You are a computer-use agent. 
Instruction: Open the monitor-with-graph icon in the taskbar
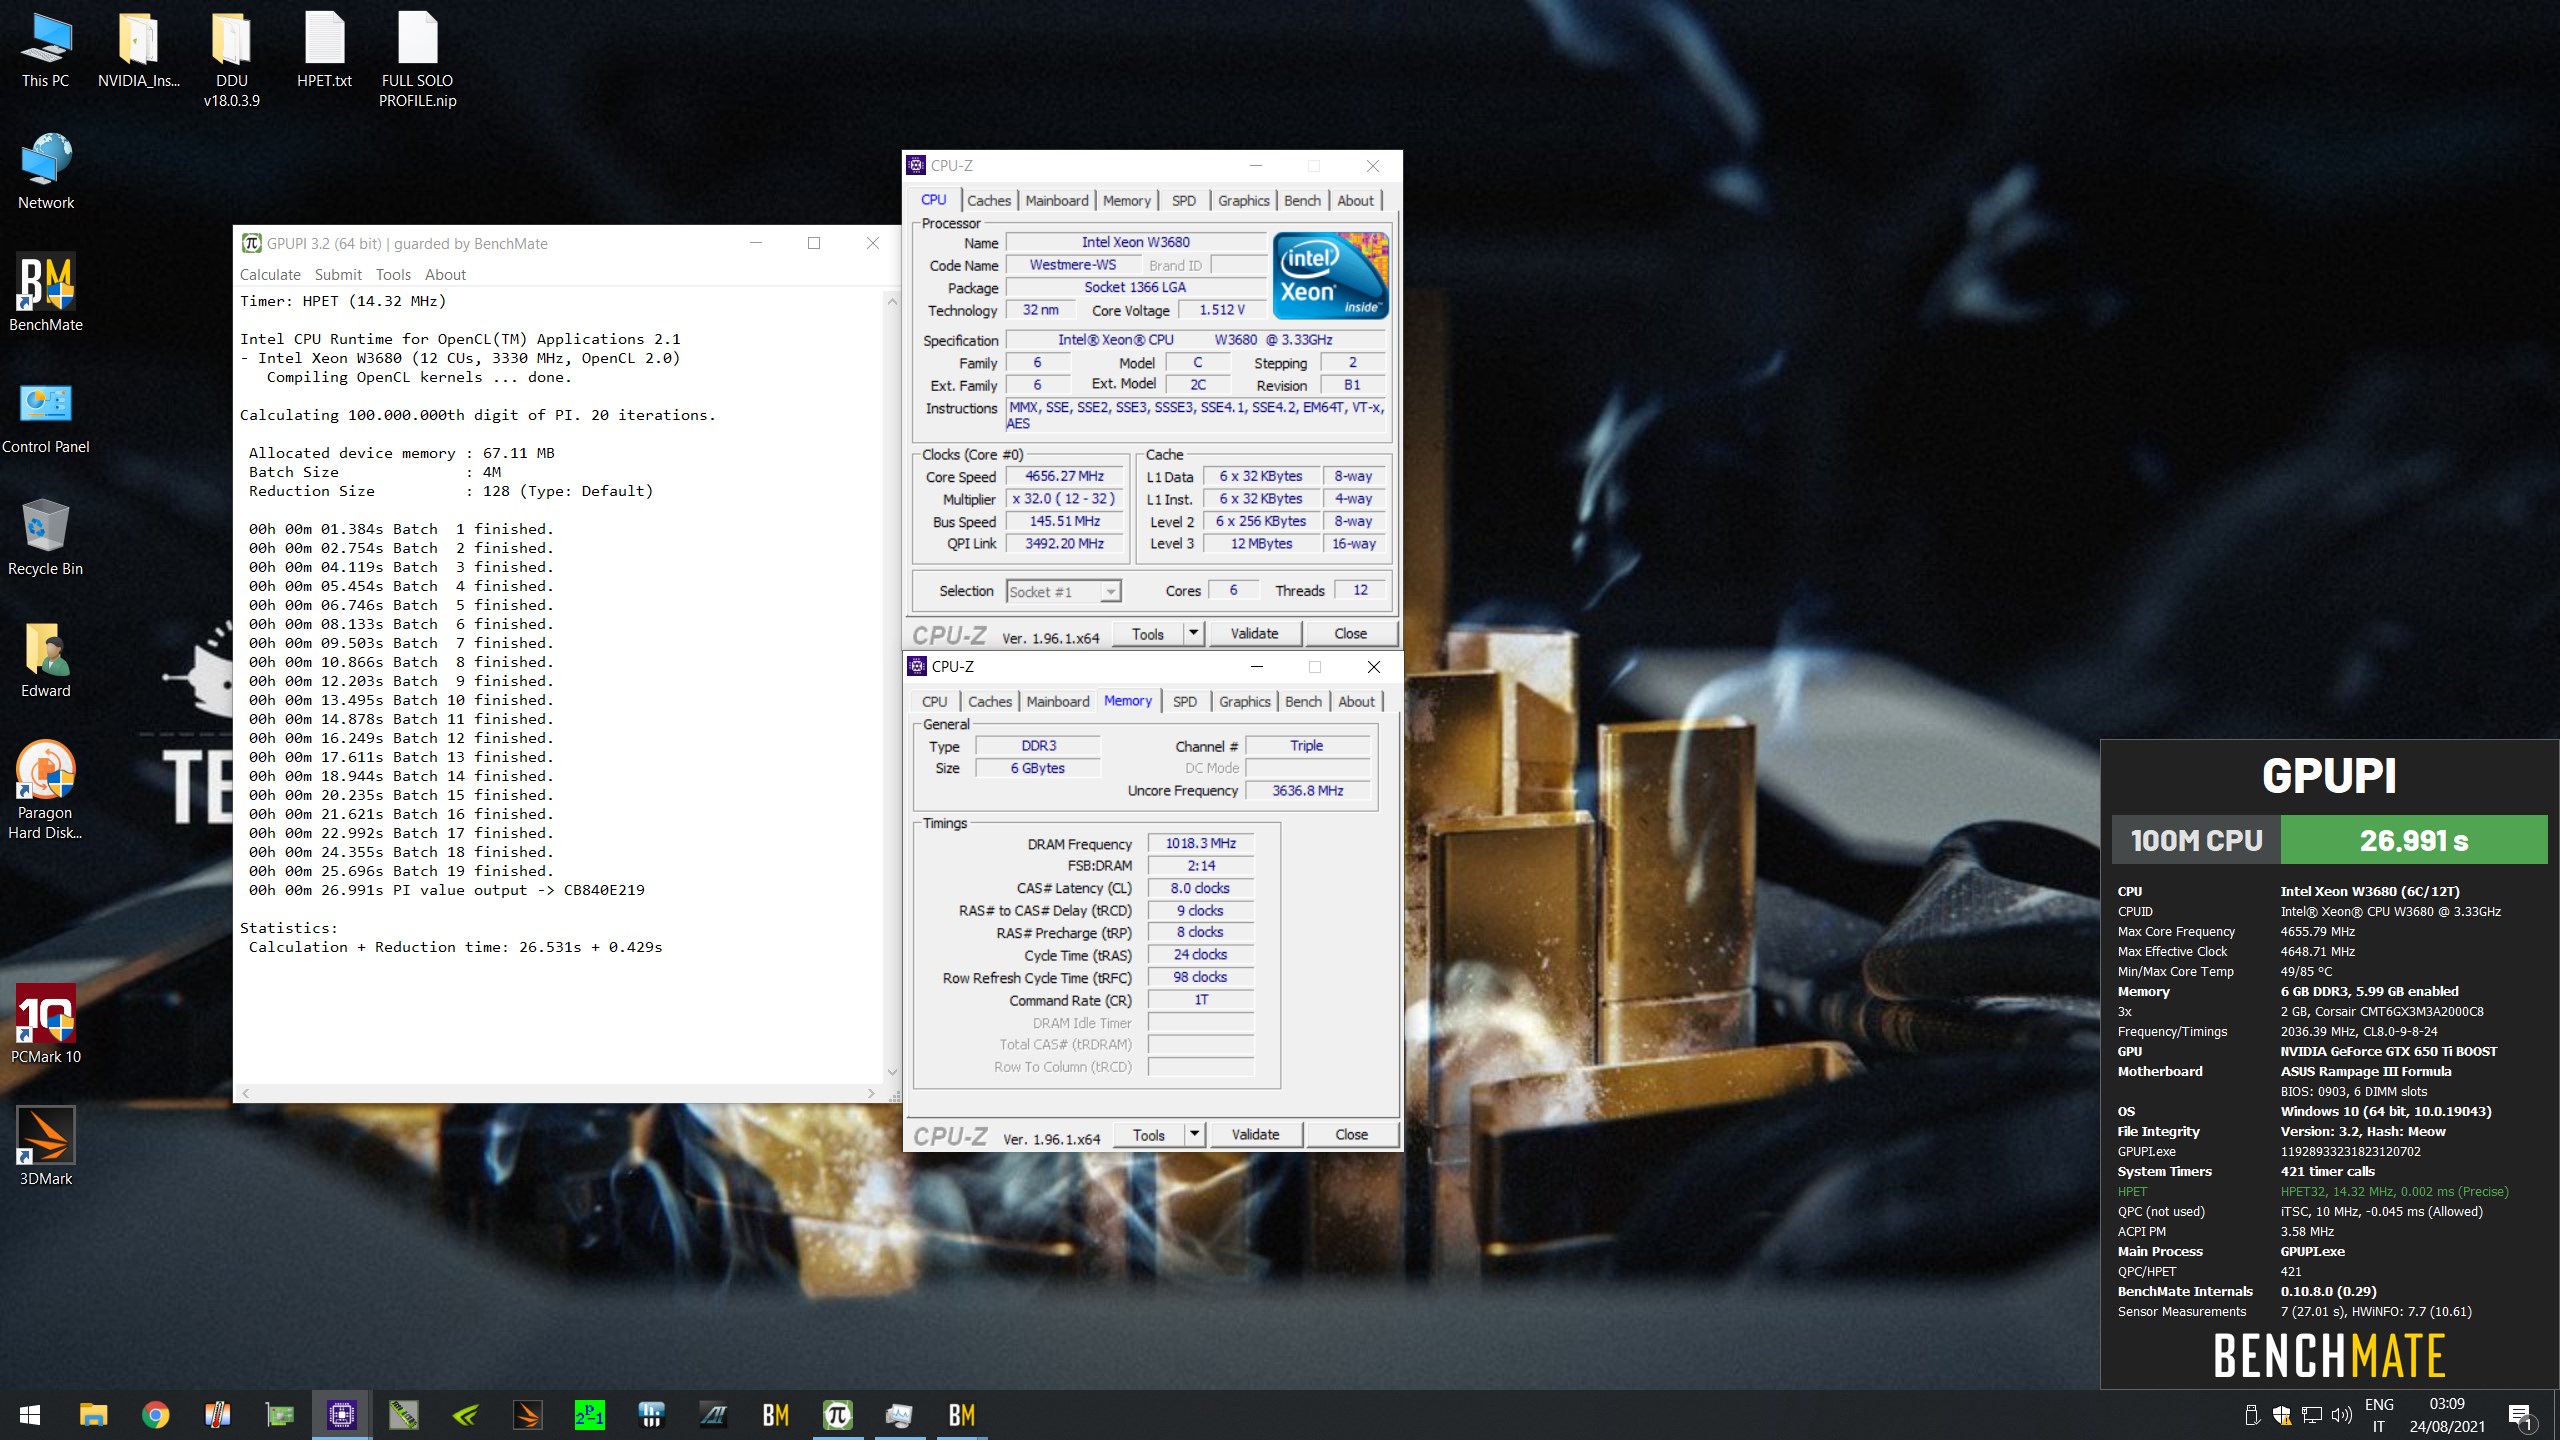(899, 1414)
